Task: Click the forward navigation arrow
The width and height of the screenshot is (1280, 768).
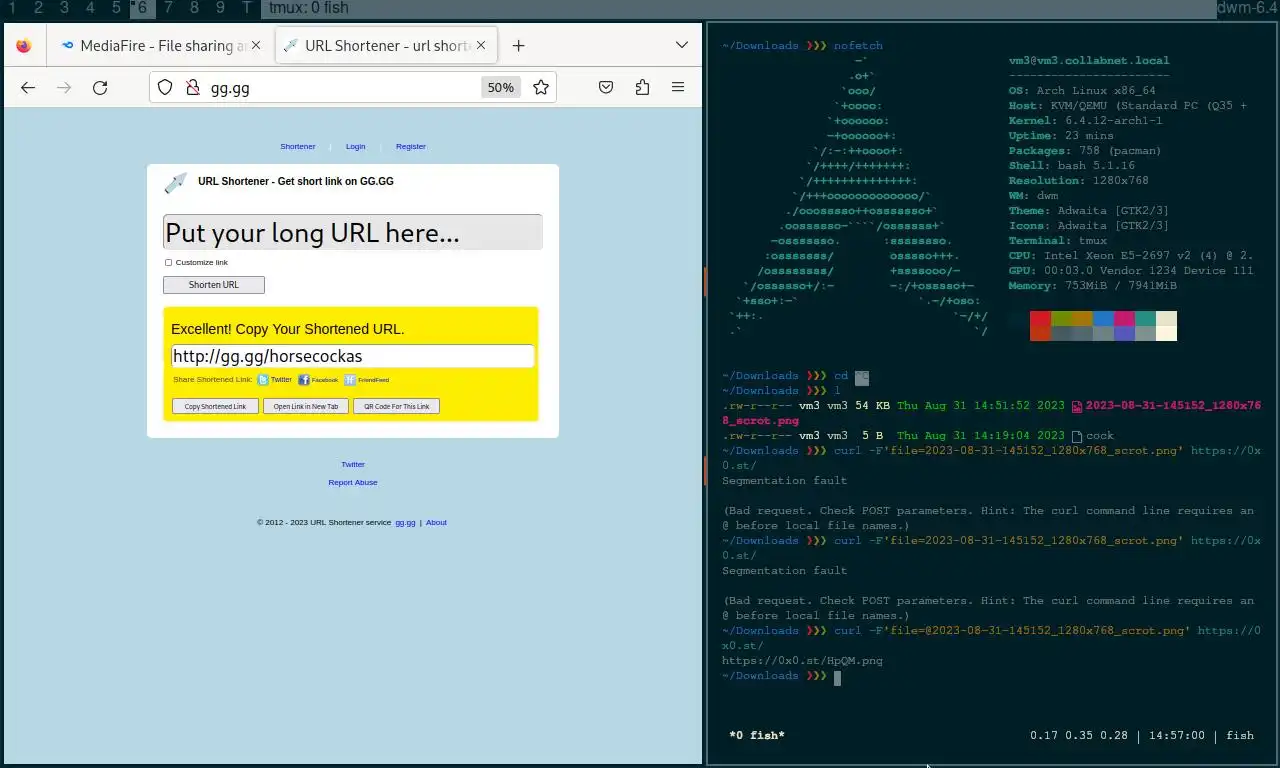Action: pyautogui.click(x=64, y=88)
